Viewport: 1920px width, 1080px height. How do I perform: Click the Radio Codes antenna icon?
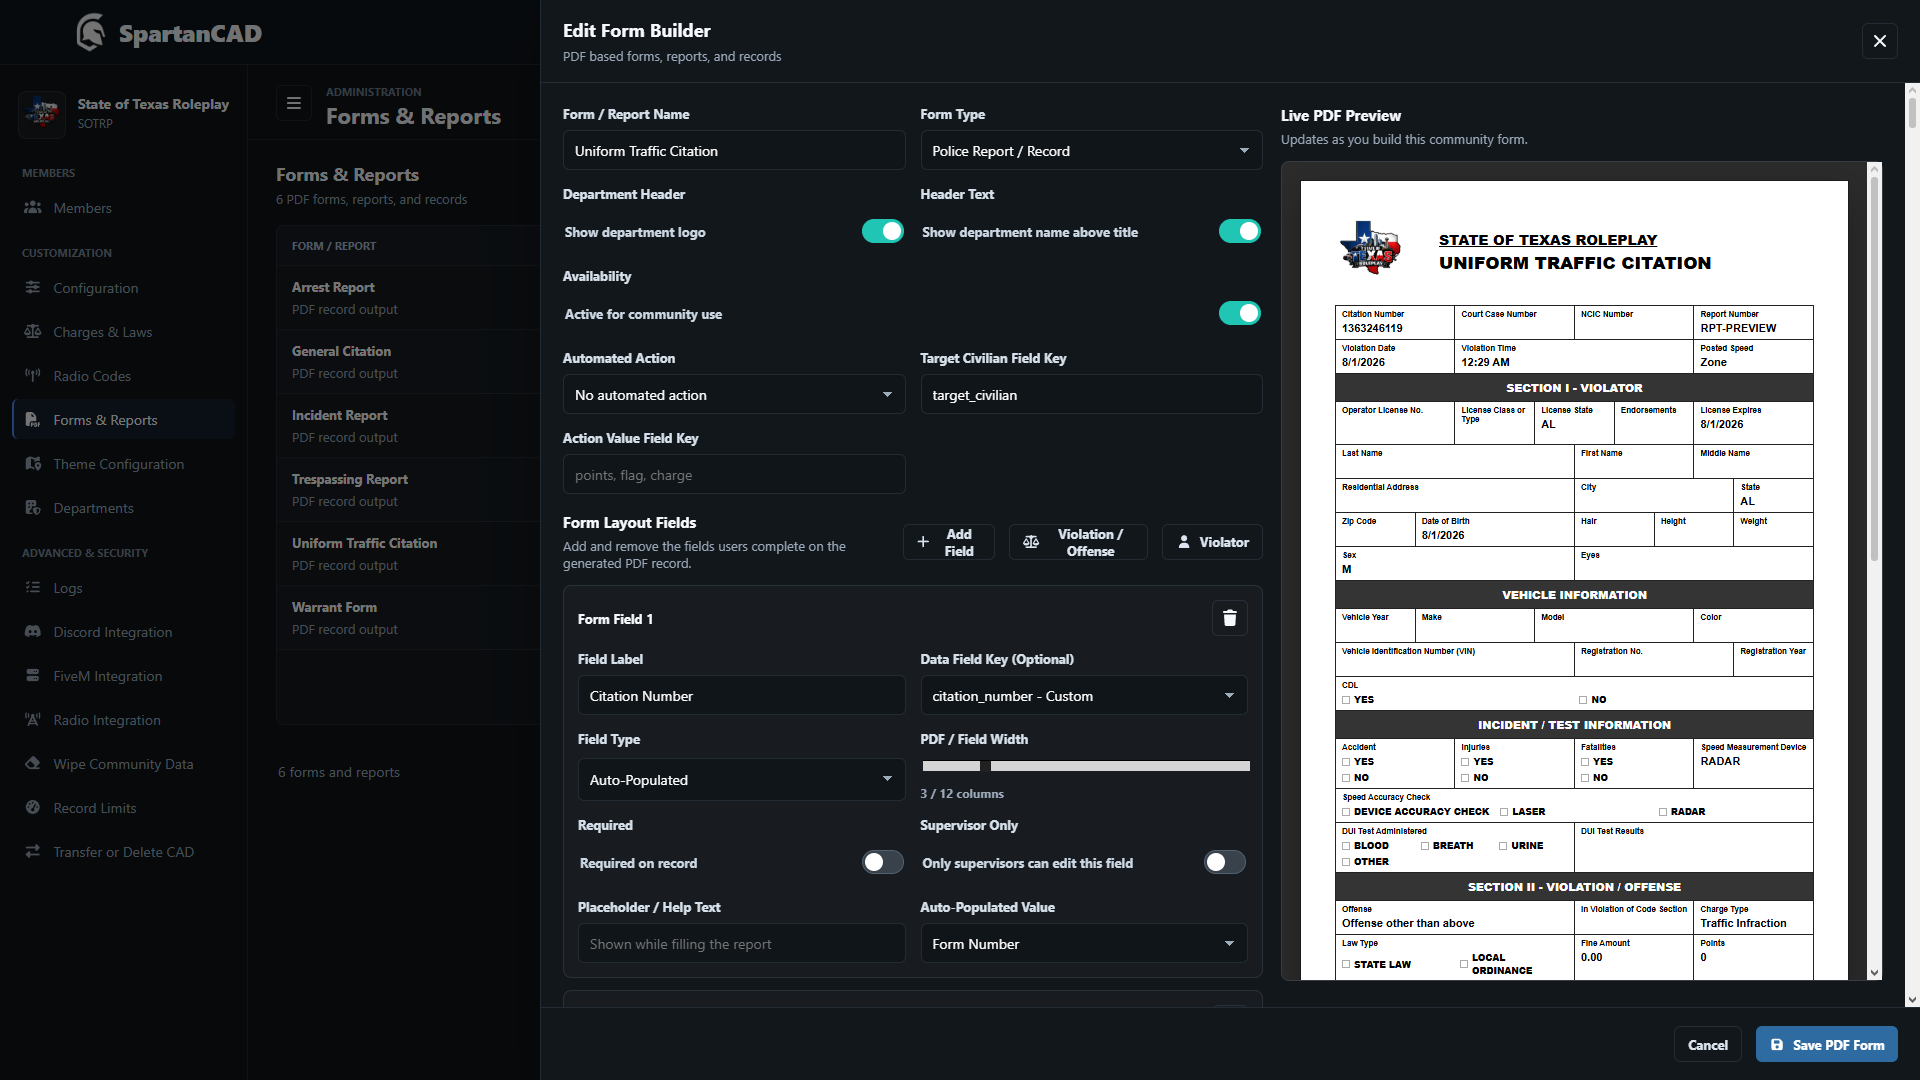point(33,376)
